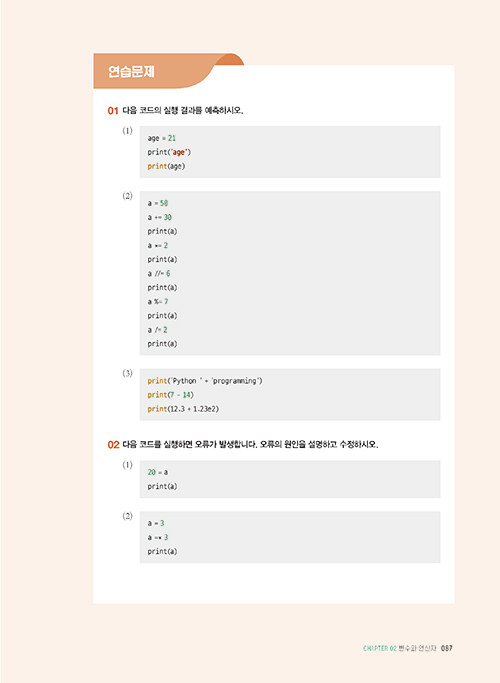
Task: Click the age = 21 code line
Action: tap(162, 138)
